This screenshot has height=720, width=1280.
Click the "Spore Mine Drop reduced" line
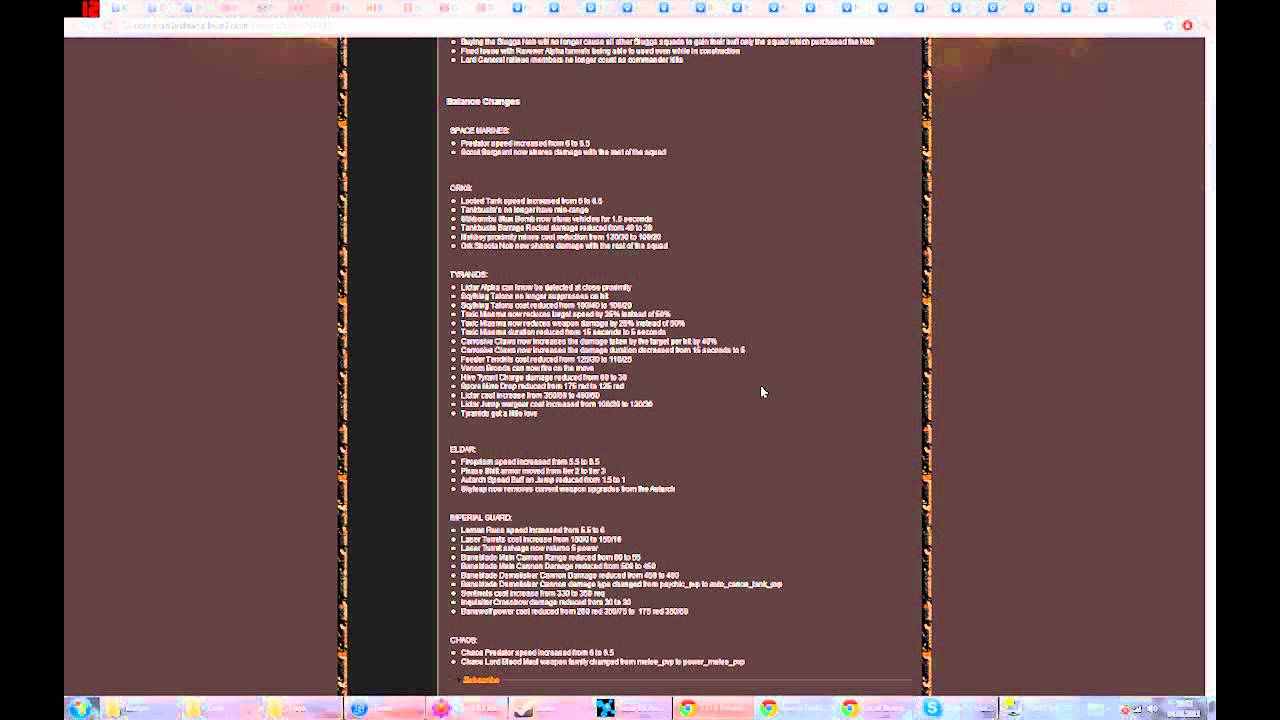point(542,386)
